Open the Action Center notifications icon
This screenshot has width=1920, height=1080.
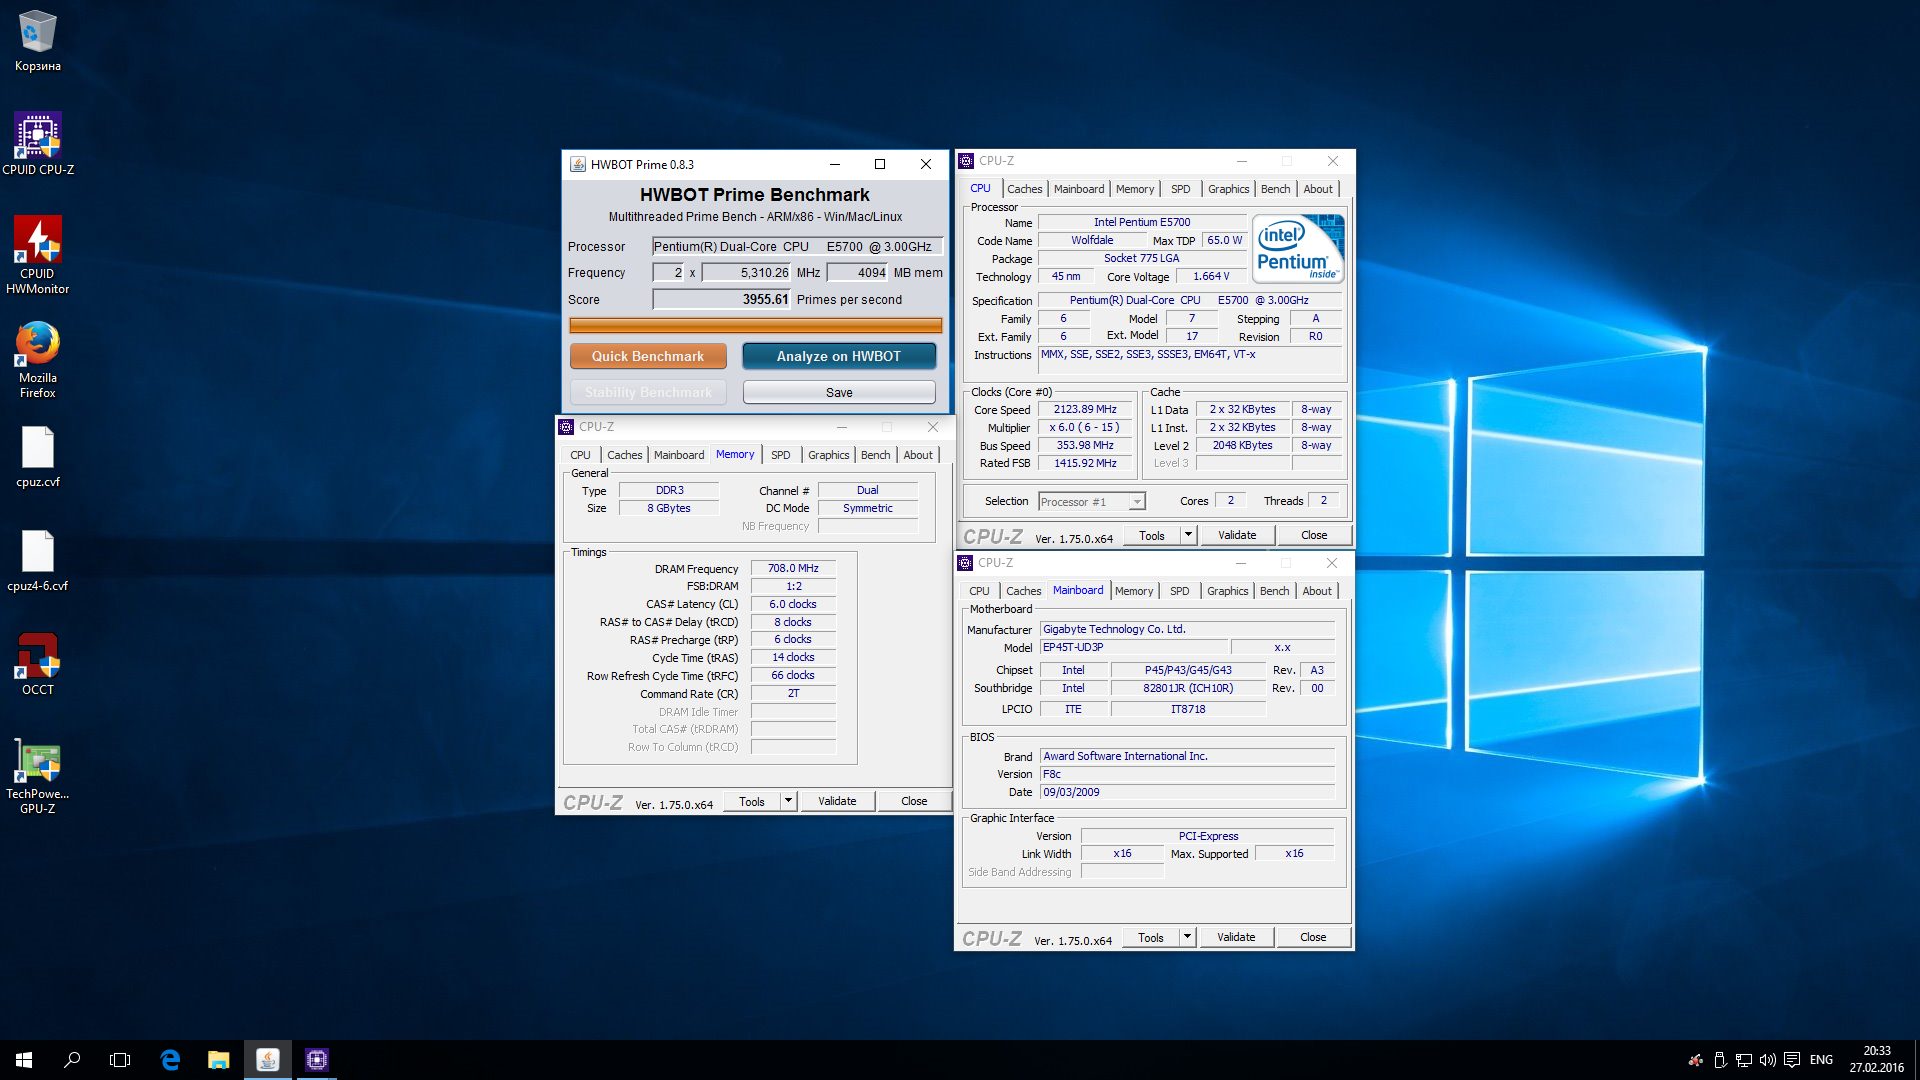click(1791, 1060)
